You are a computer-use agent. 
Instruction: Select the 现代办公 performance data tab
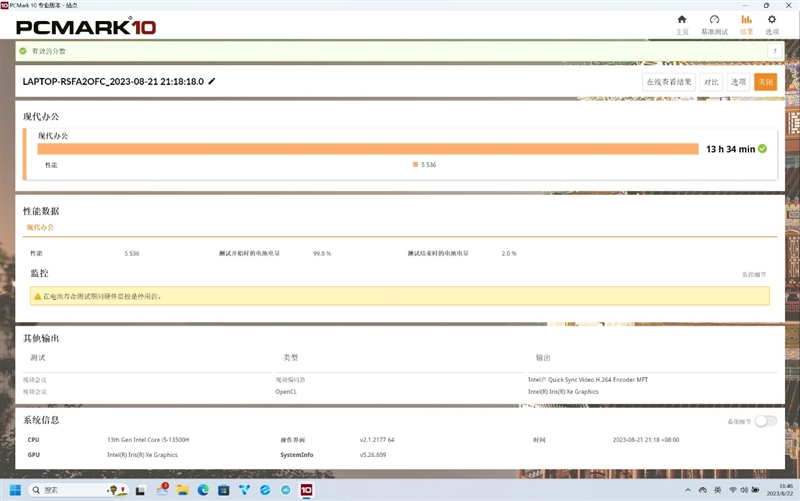(x=40, y=227)
